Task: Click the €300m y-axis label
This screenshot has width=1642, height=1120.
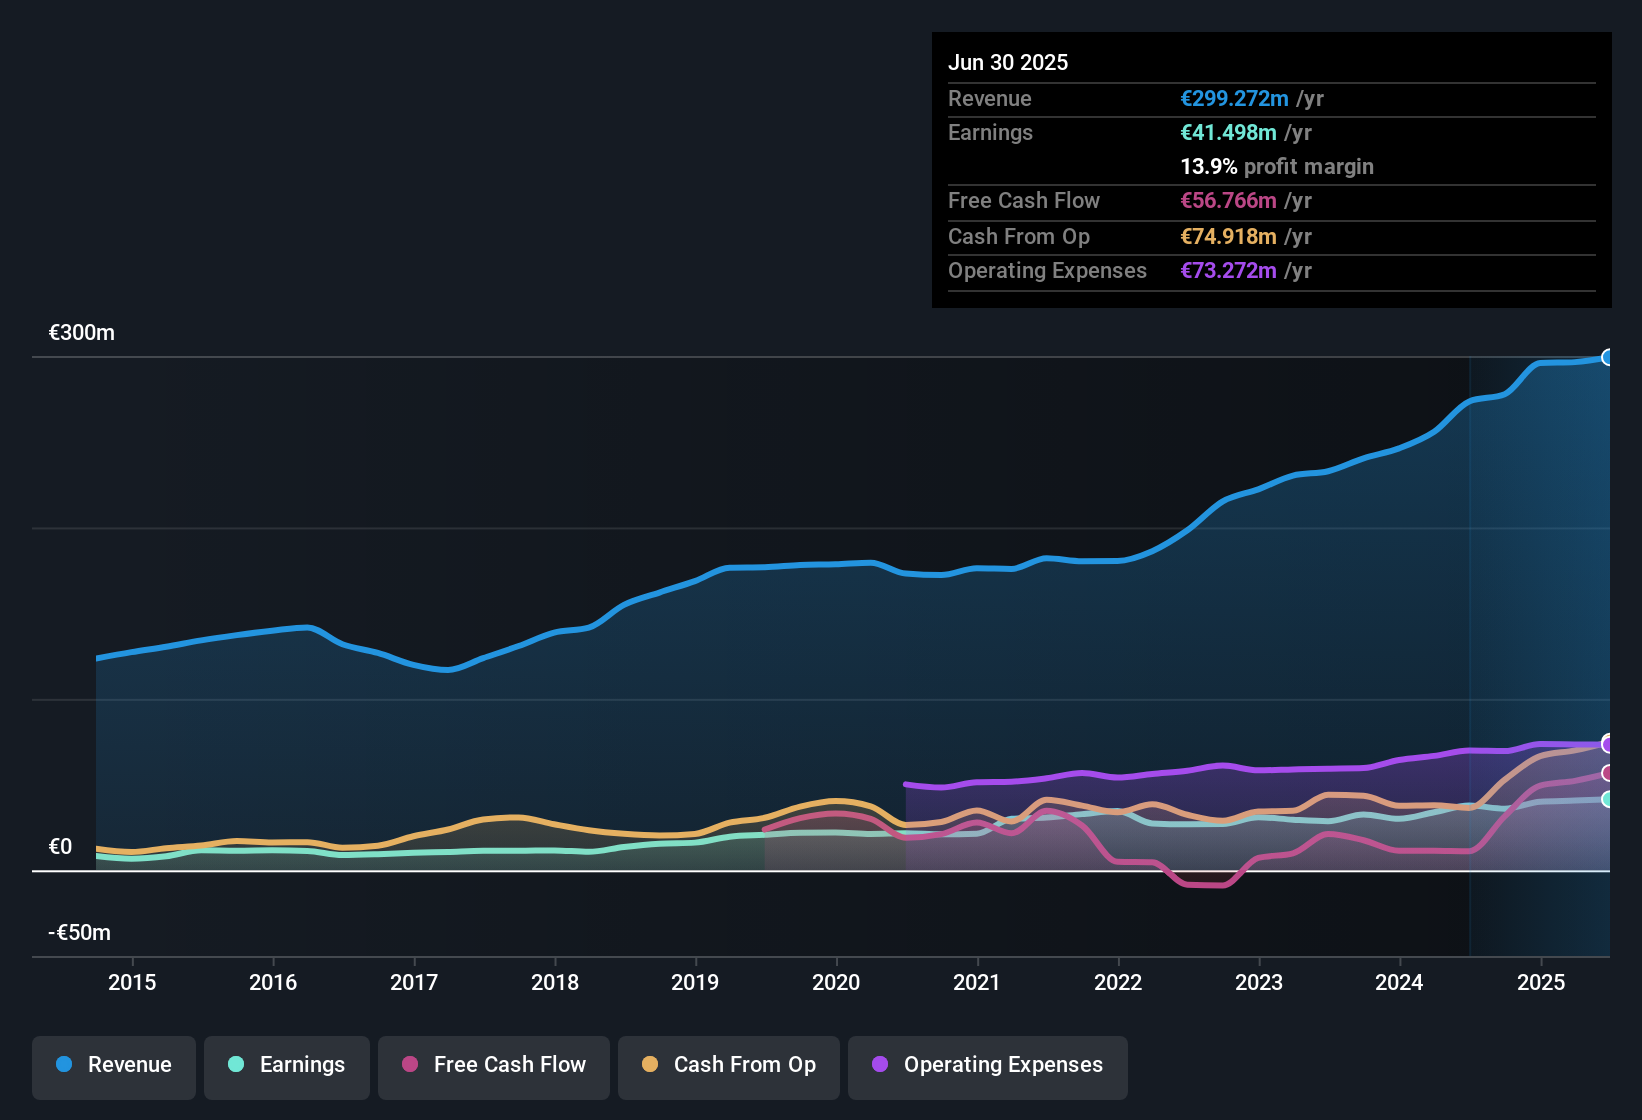Action: pyautogui.click(x=82, y=333)
